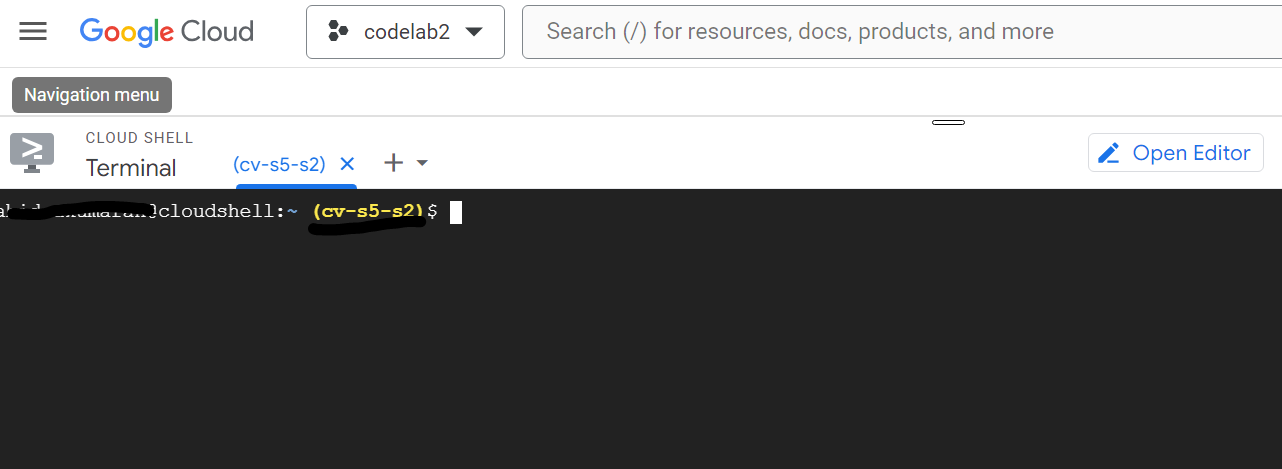This screenshot has width=1282, height=469.
Task: Click the yellow (cv-s5-s2) prompt text
Action: (369, 212)
